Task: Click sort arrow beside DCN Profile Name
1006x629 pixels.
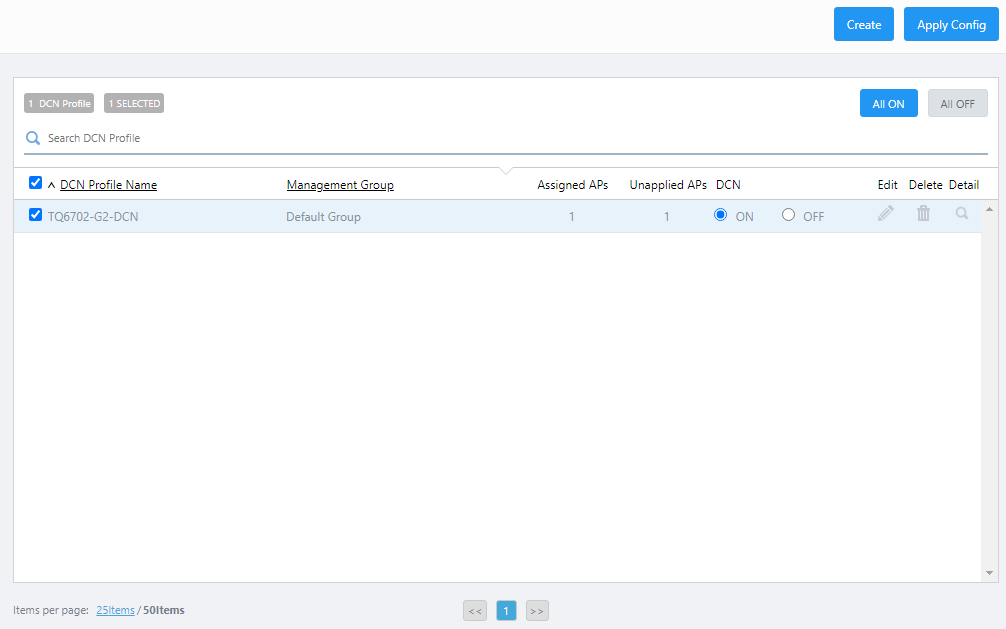Action: click(x=51, y=185)
